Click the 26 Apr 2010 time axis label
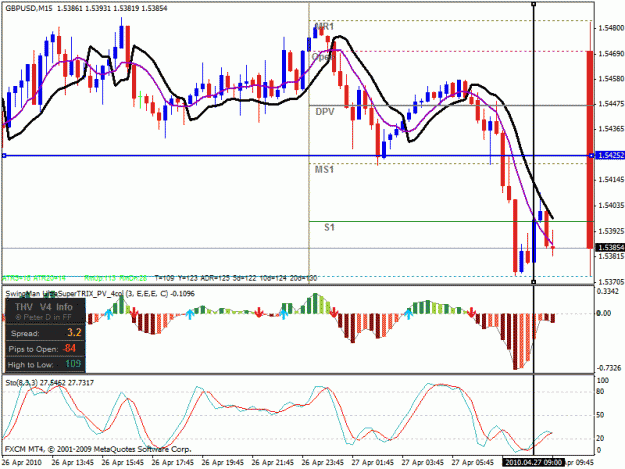 (x=22, y=463)
